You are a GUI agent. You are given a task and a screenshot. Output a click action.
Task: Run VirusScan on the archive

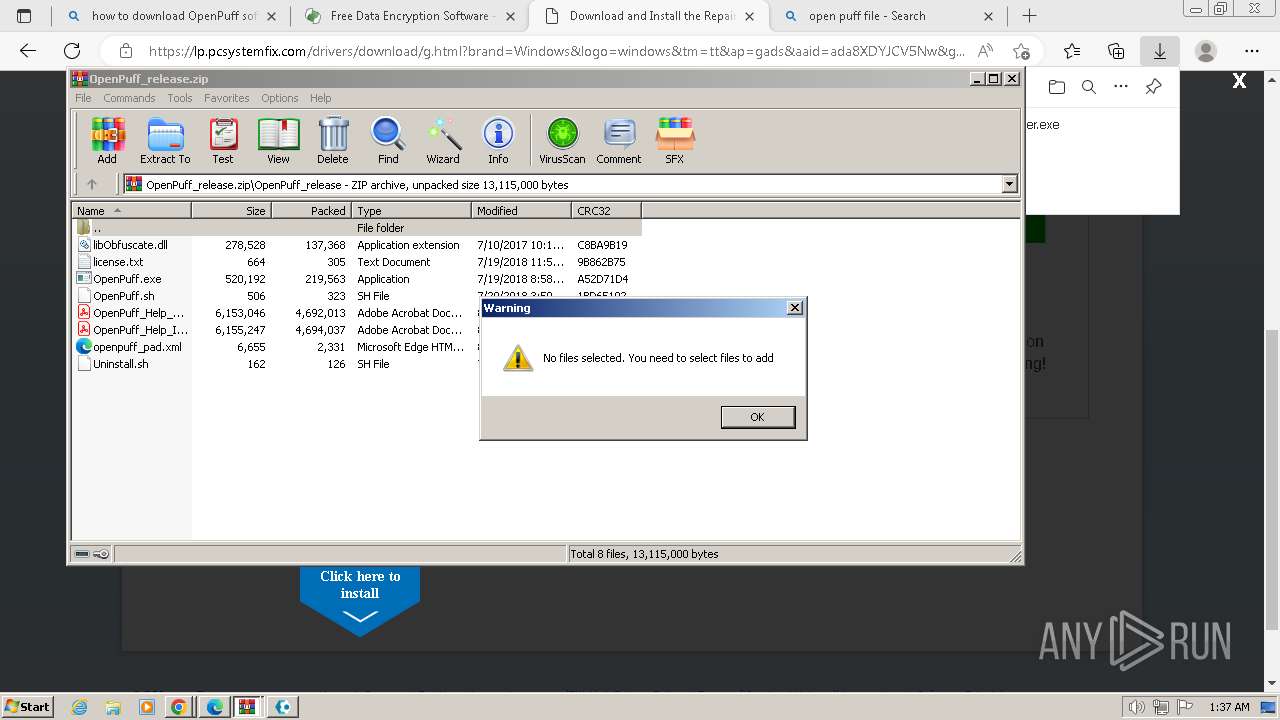click(x=562, y=140)
